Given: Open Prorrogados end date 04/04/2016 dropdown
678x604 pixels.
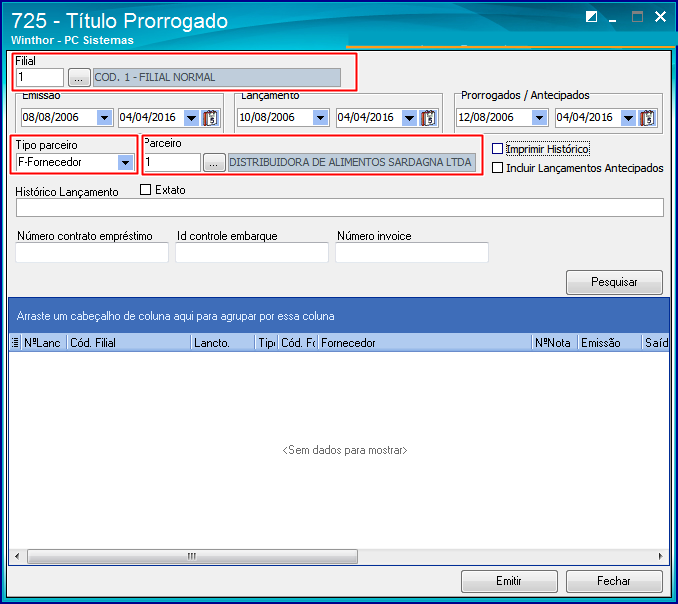Looking at the screenshot, I should [628, 118].
